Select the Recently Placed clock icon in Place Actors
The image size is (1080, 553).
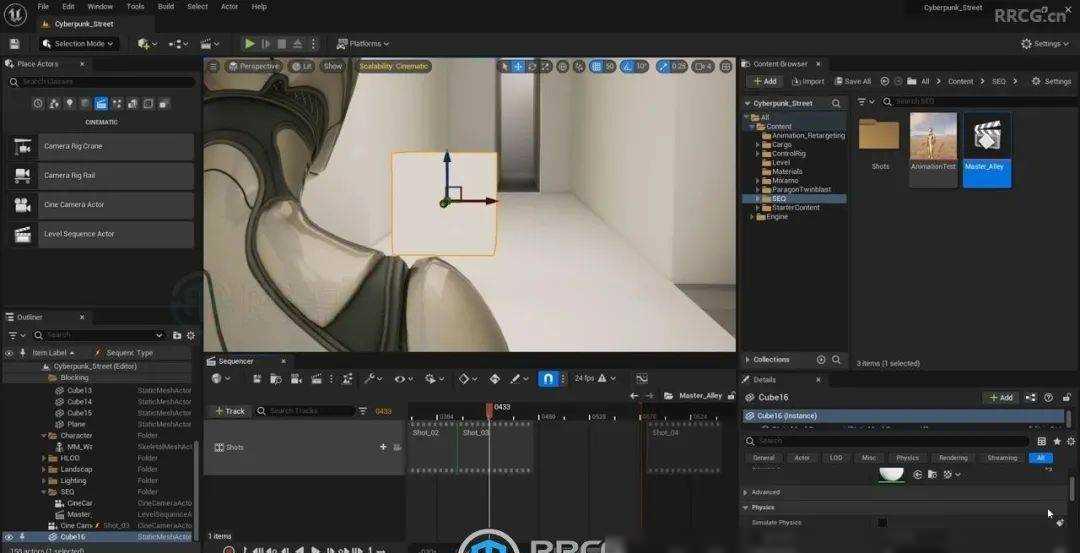click(x=38, y=104)
